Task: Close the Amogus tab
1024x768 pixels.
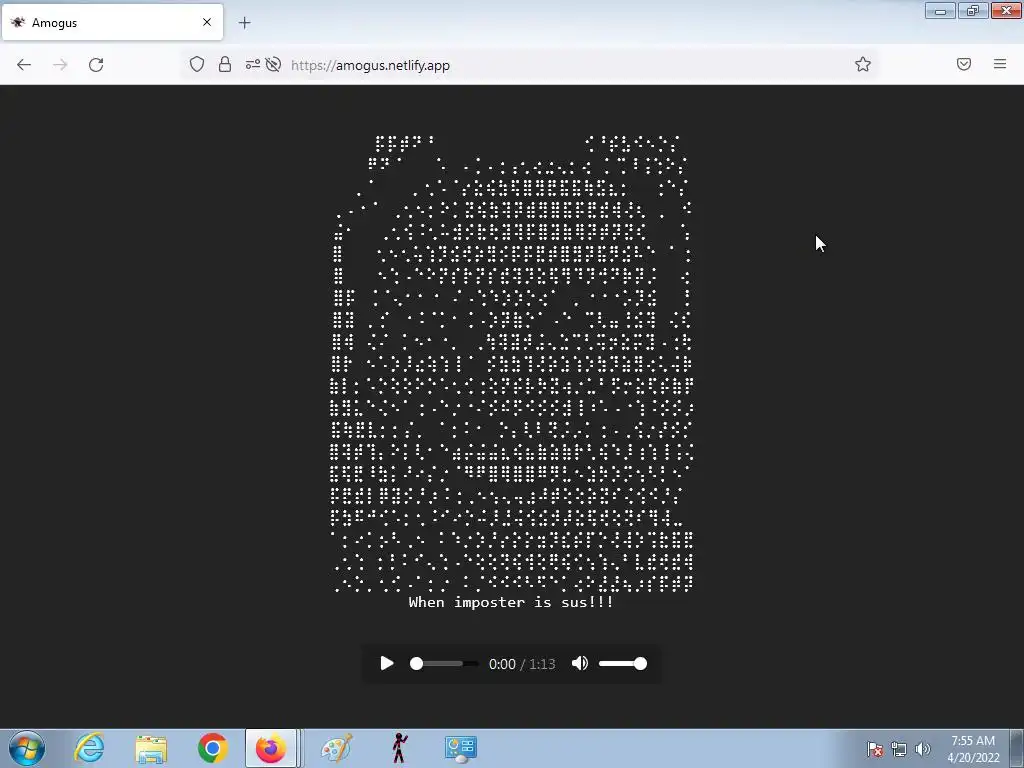Action: [207, 22]
